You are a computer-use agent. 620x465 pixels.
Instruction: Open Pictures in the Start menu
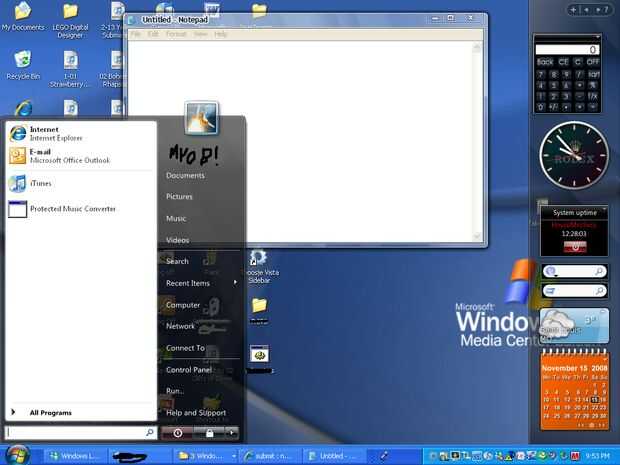[179, 197]
